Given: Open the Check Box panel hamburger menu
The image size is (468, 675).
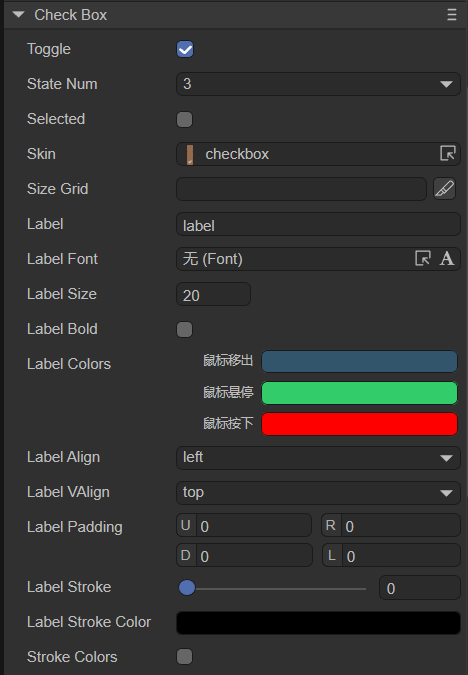Looking at the screenshot, I should tap(452, 15).
